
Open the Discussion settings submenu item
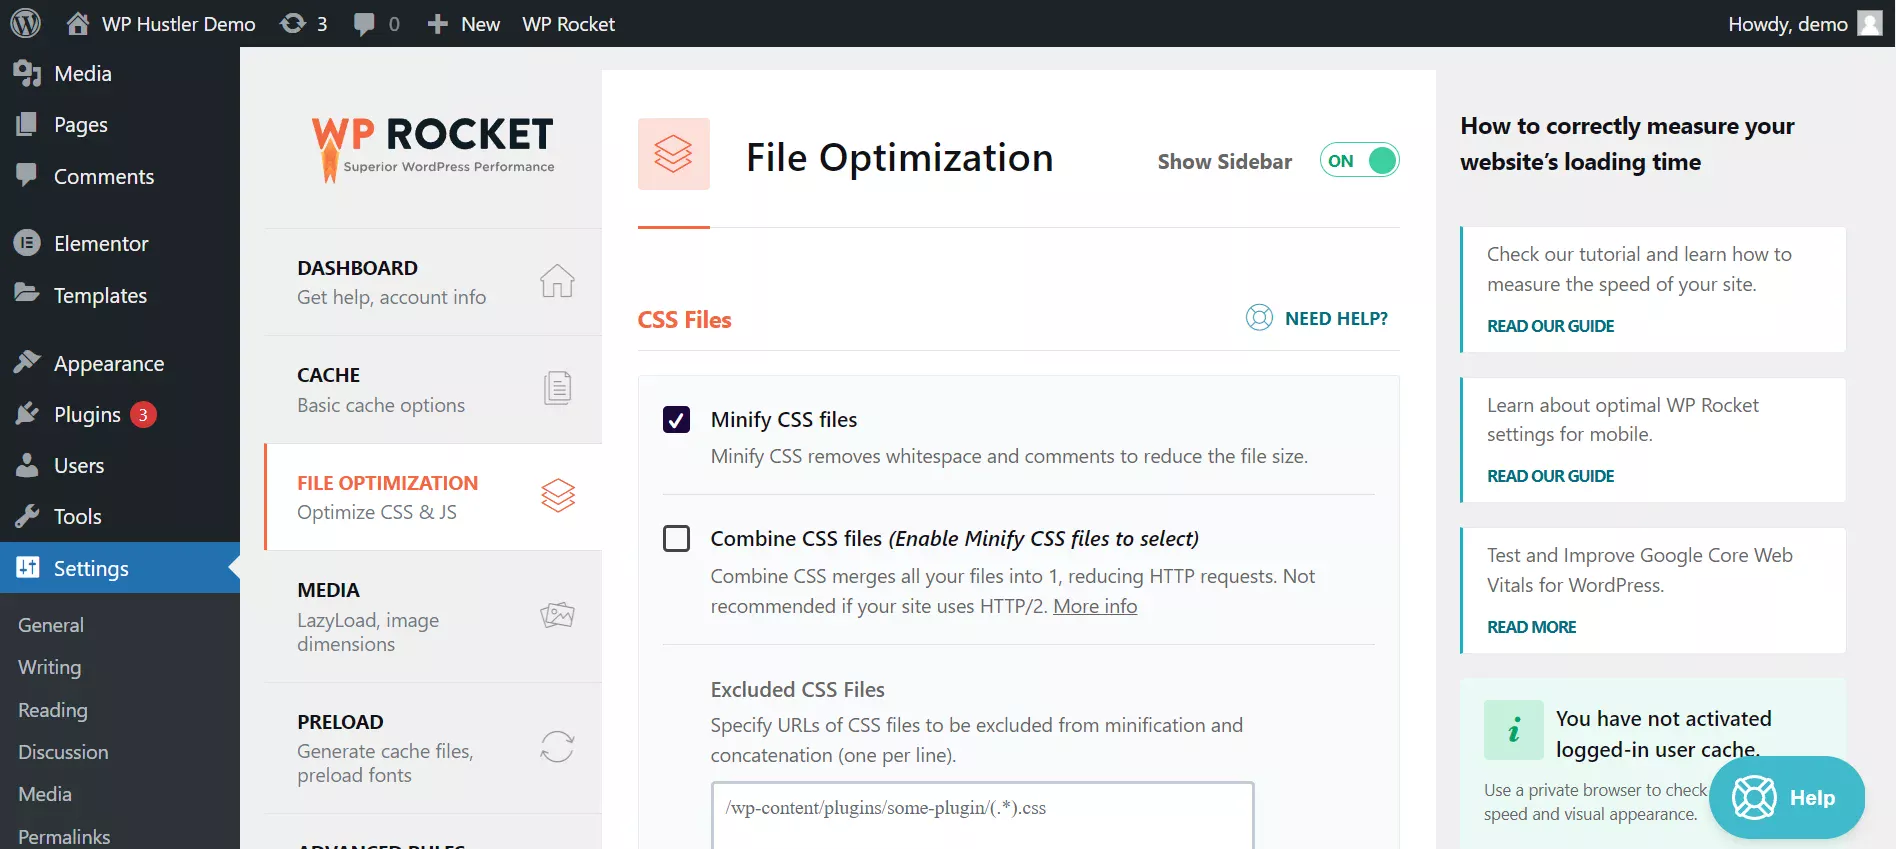tap(63, 752)
